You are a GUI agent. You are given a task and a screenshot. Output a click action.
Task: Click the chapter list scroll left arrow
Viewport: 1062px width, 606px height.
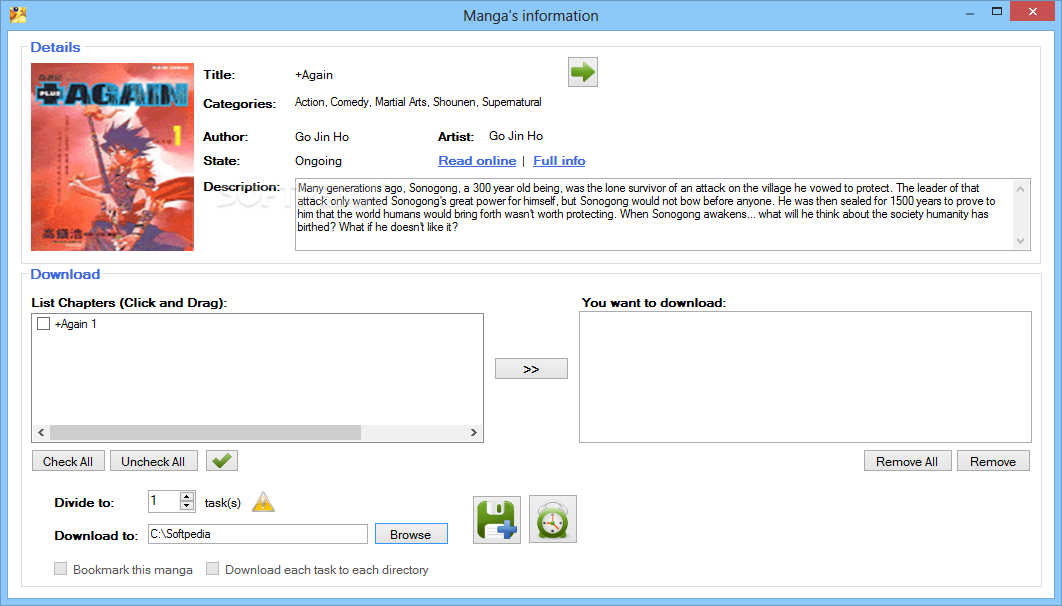[x=41, y=432]
